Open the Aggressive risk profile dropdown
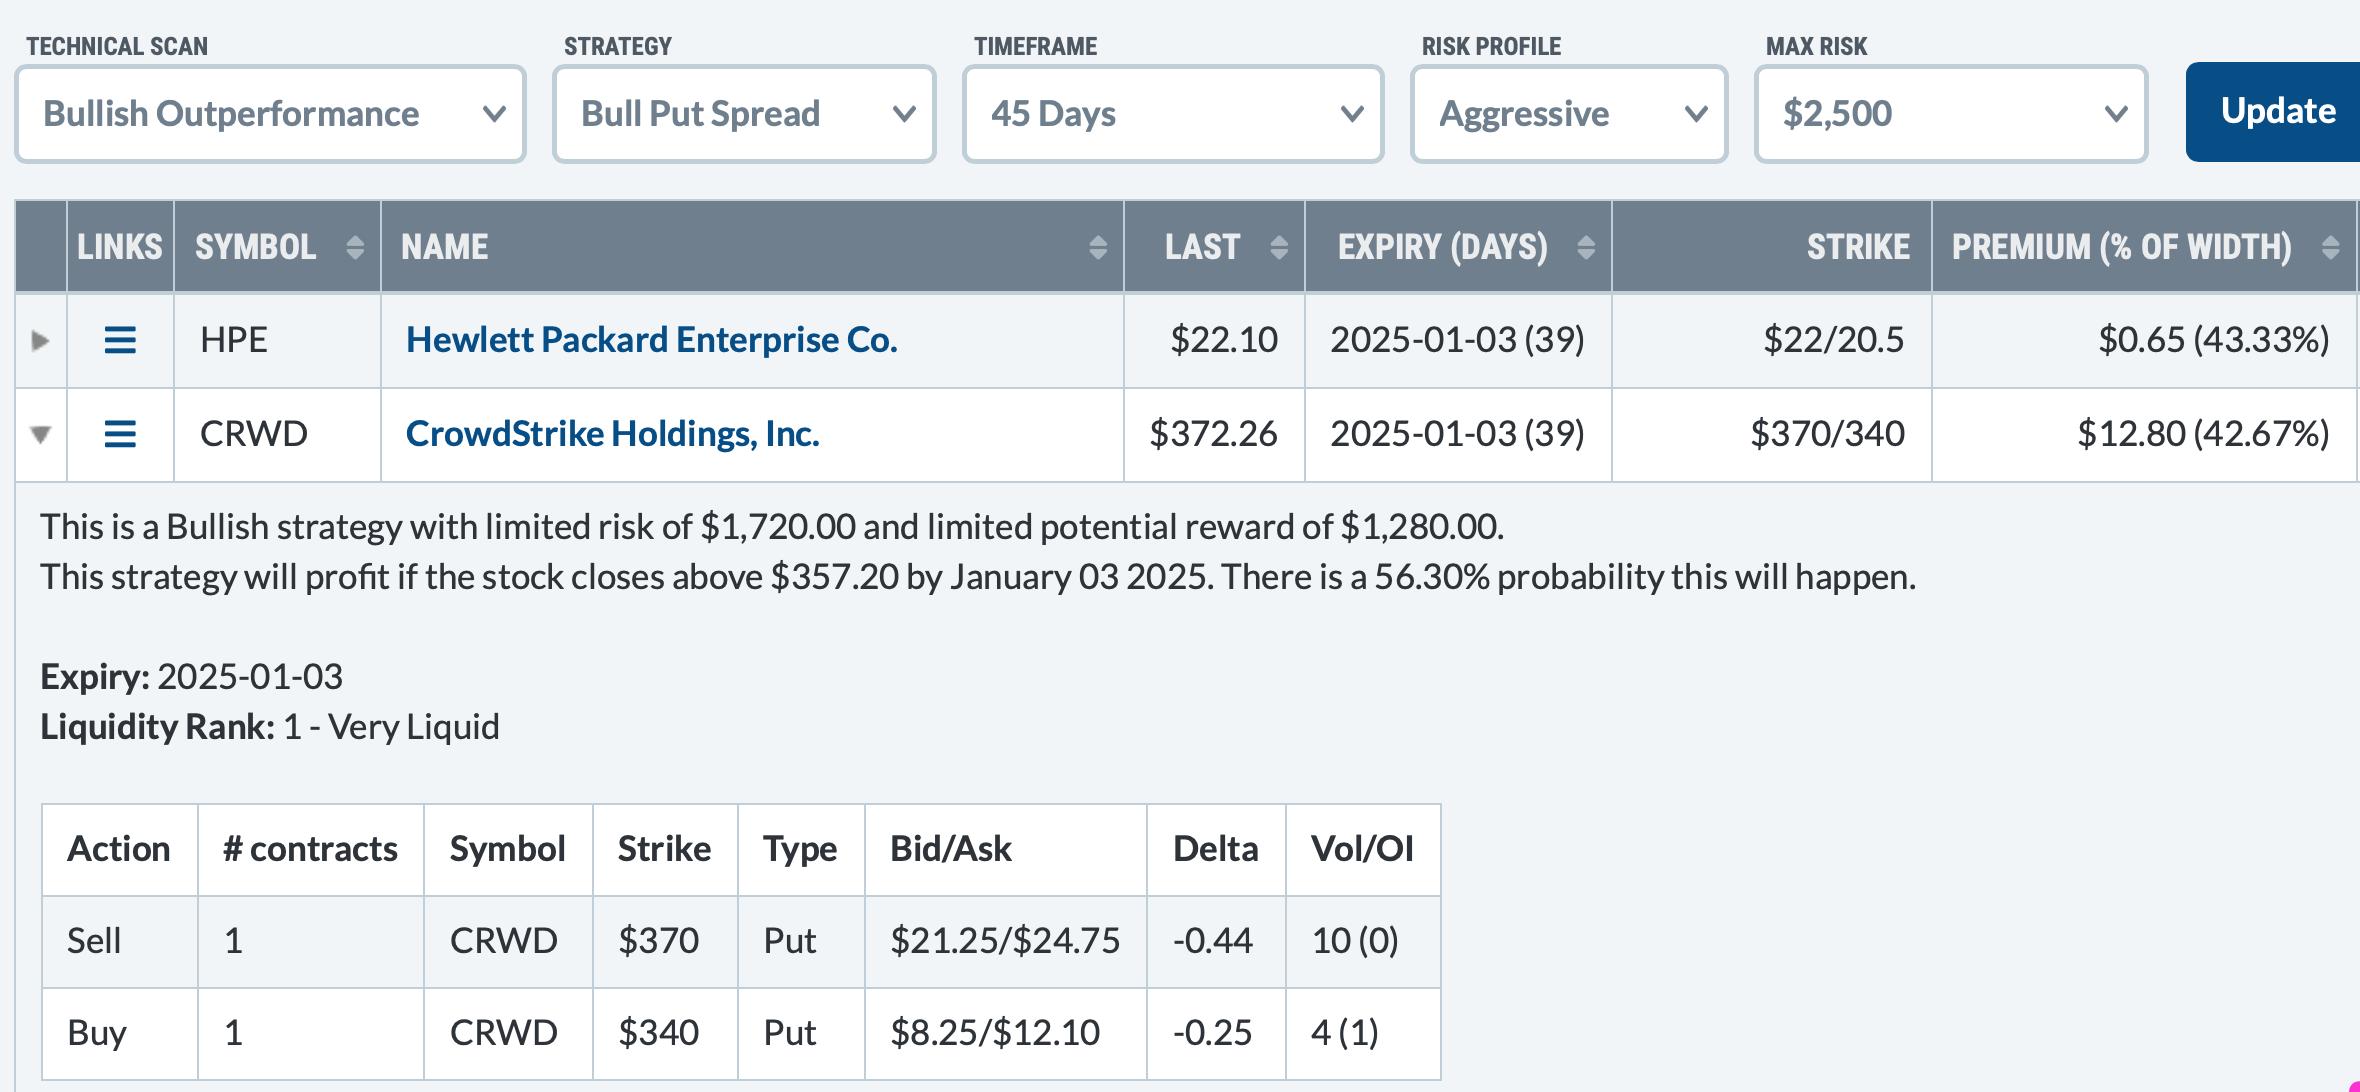 [1568, 114]
